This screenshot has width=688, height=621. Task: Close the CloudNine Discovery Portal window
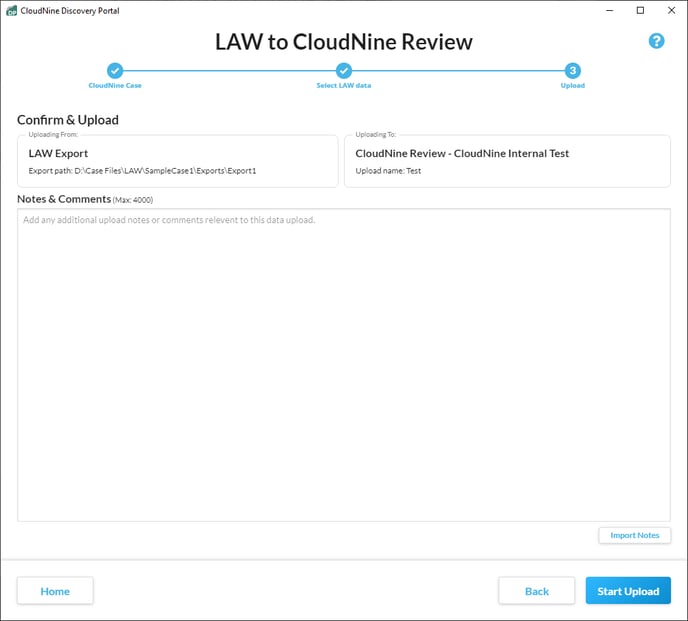(x=671, y=11)
